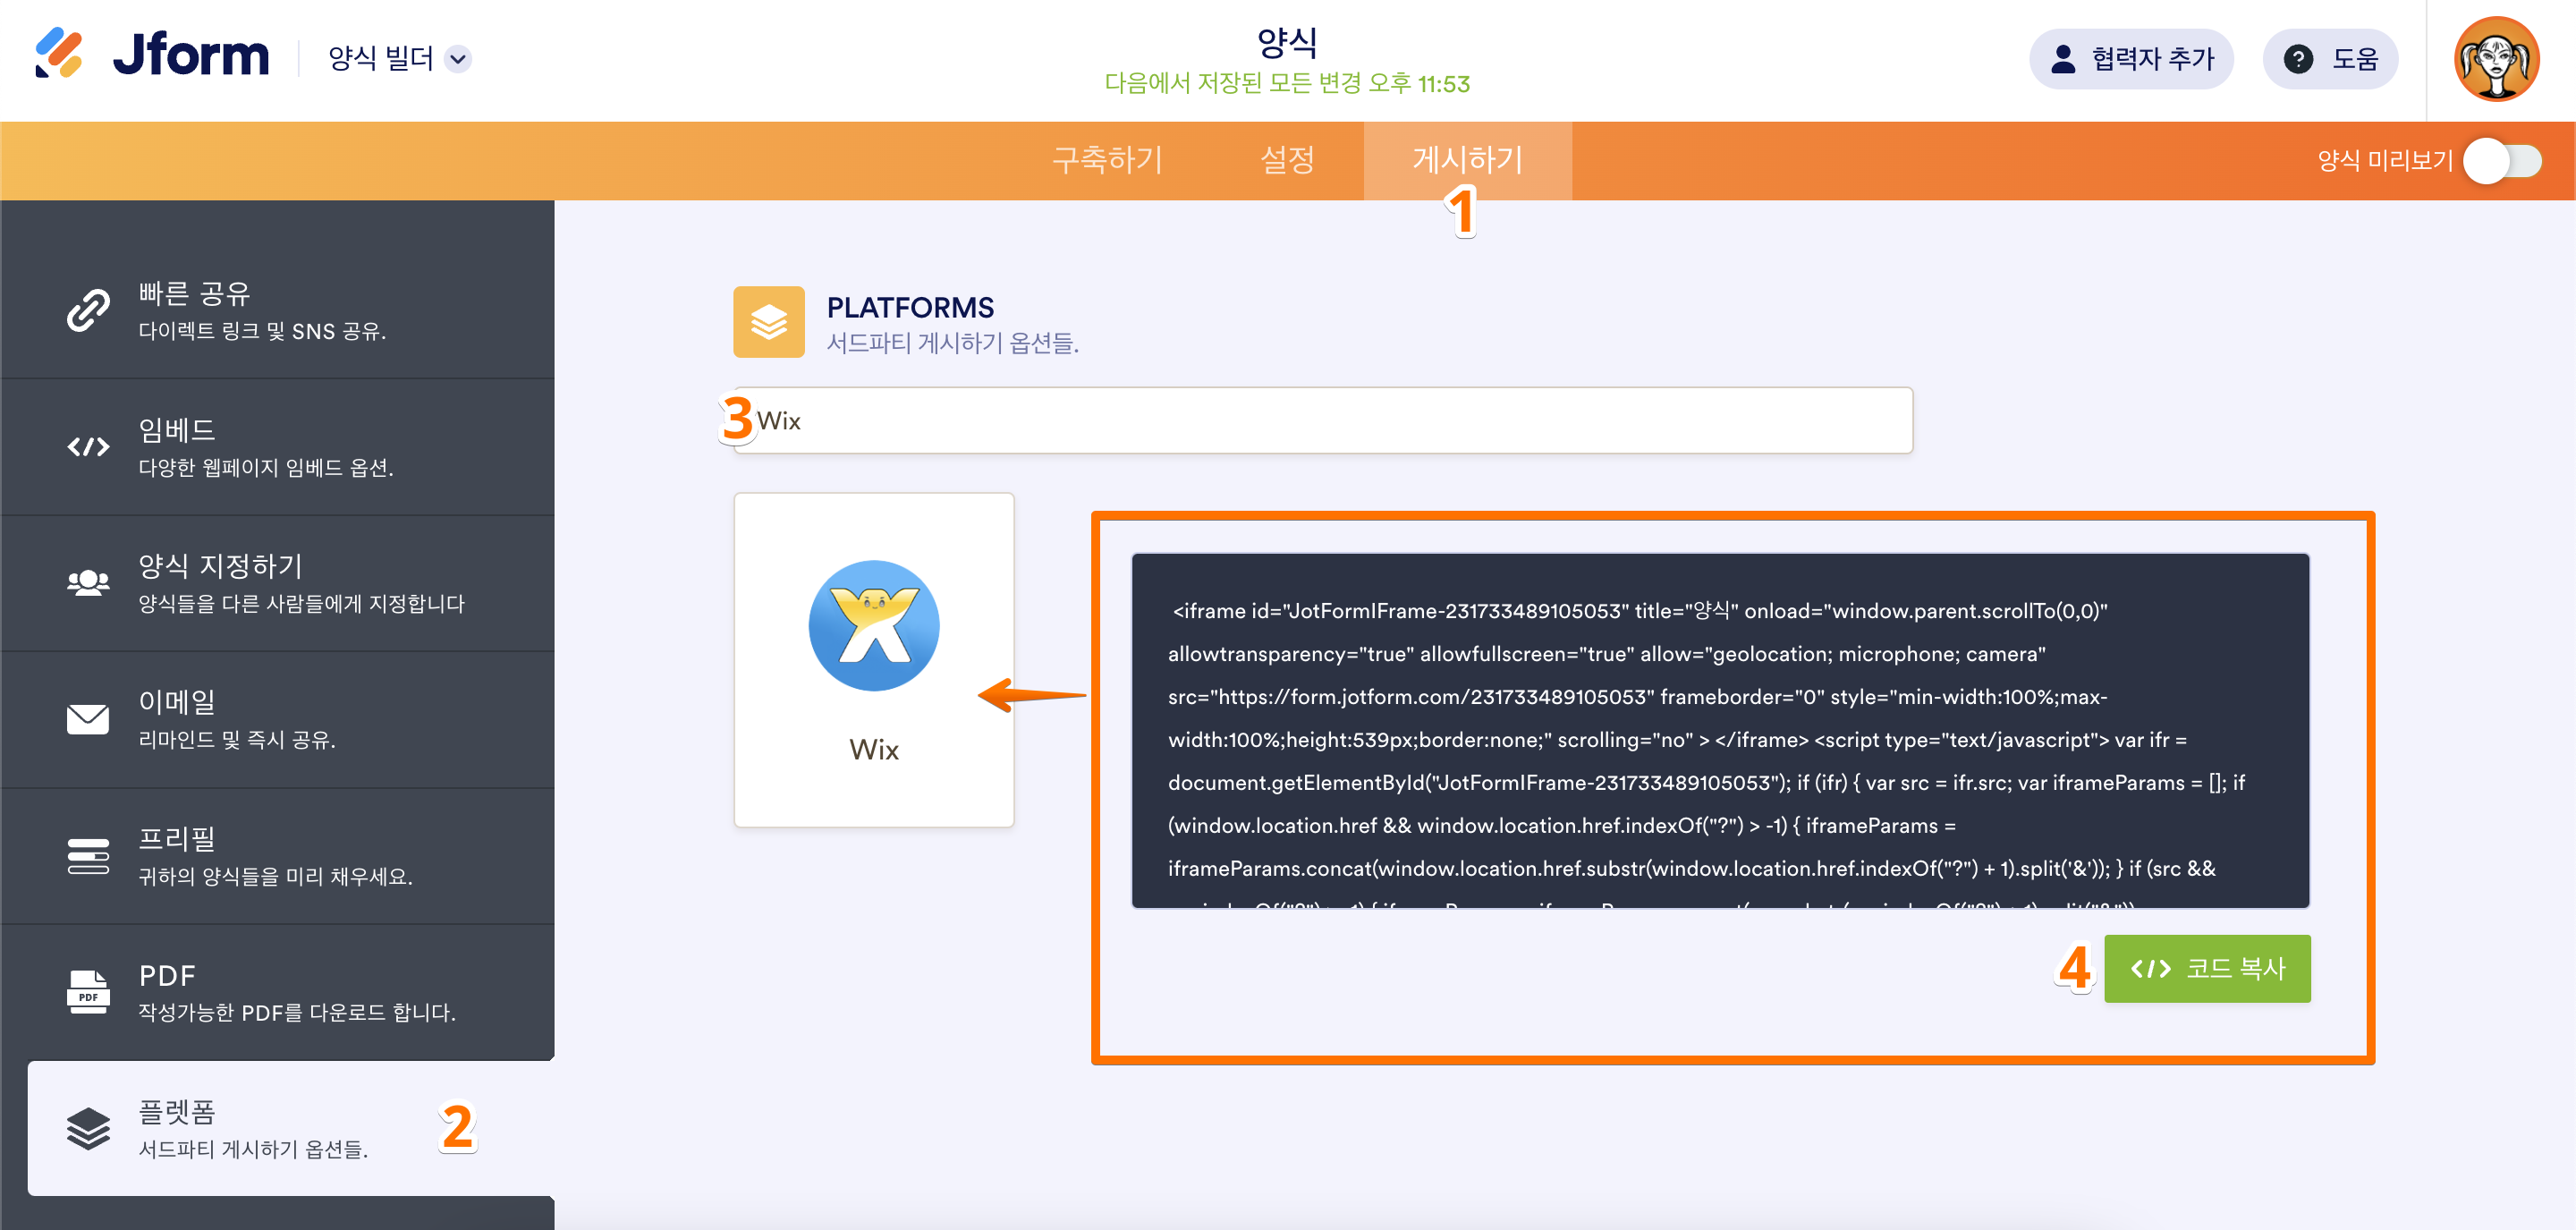Open the 도움 help button

2330,59
